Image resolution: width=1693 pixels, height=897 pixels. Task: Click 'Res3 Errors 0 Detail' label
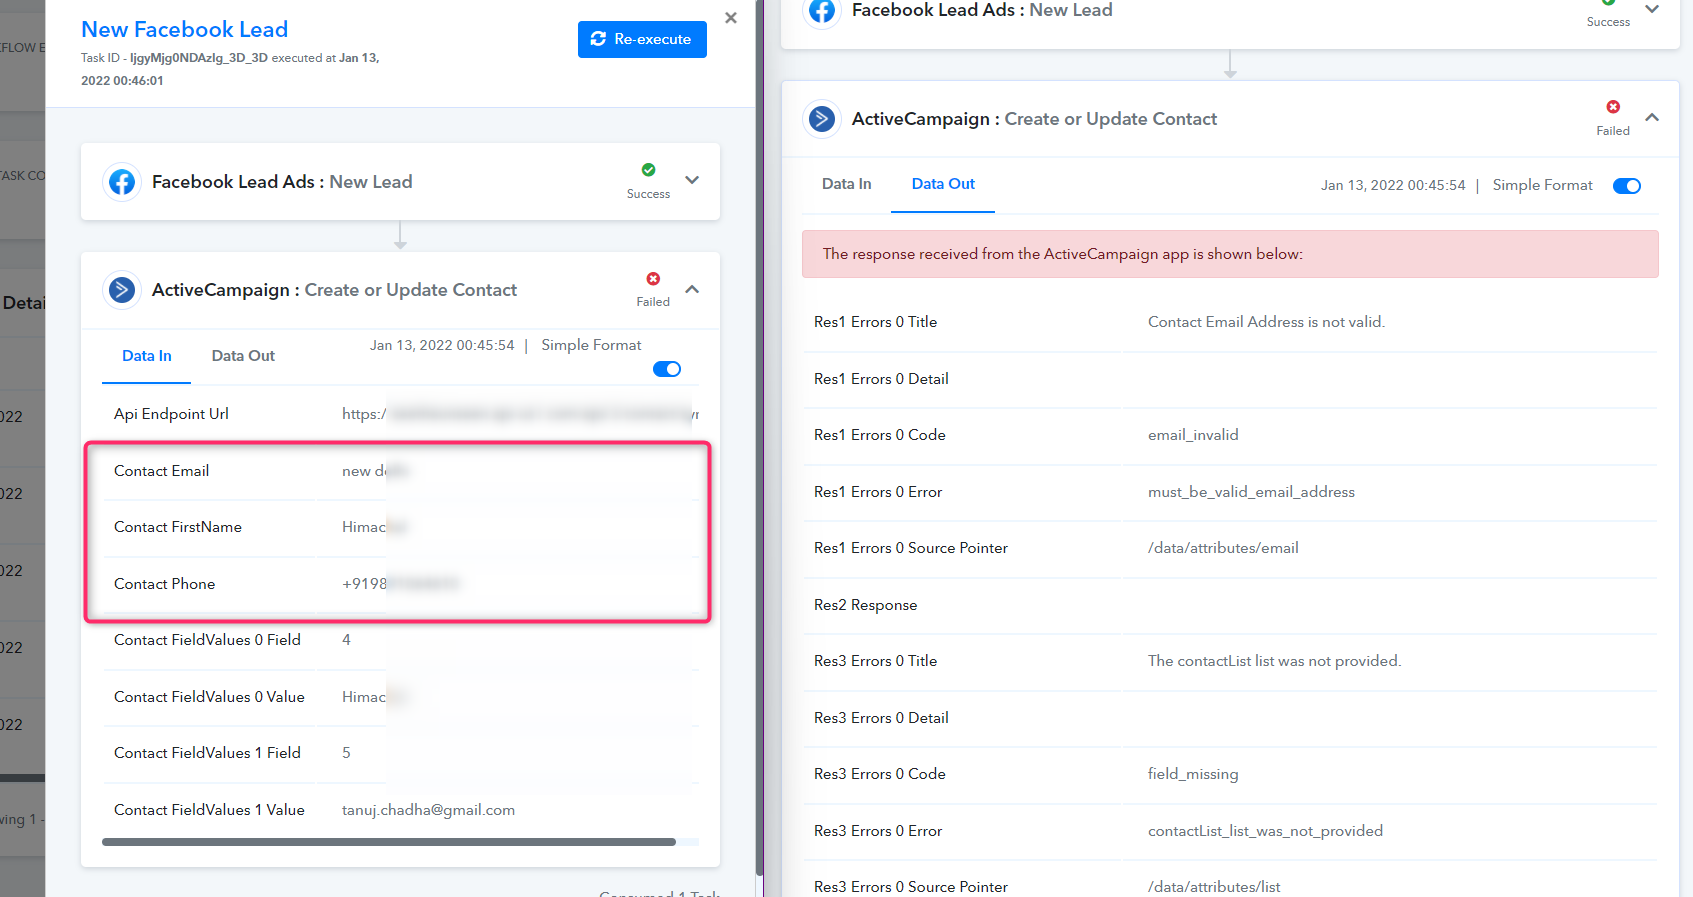point(881,718)
